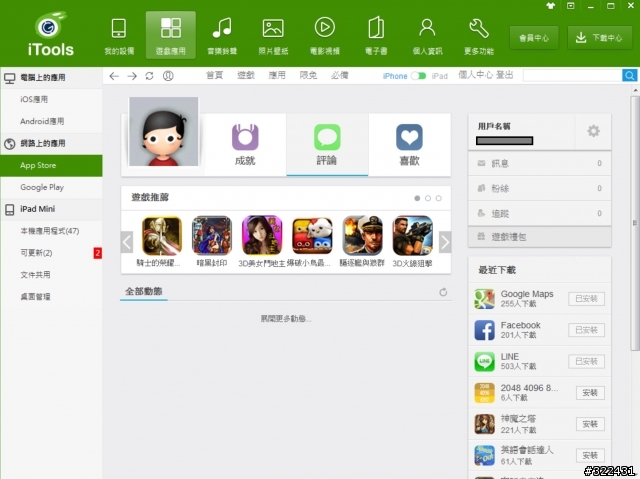The width and height of the screenshot is (640, 479).
Task: Click the skin/shirt icon in title bar
Action: [x=551, y=6]
